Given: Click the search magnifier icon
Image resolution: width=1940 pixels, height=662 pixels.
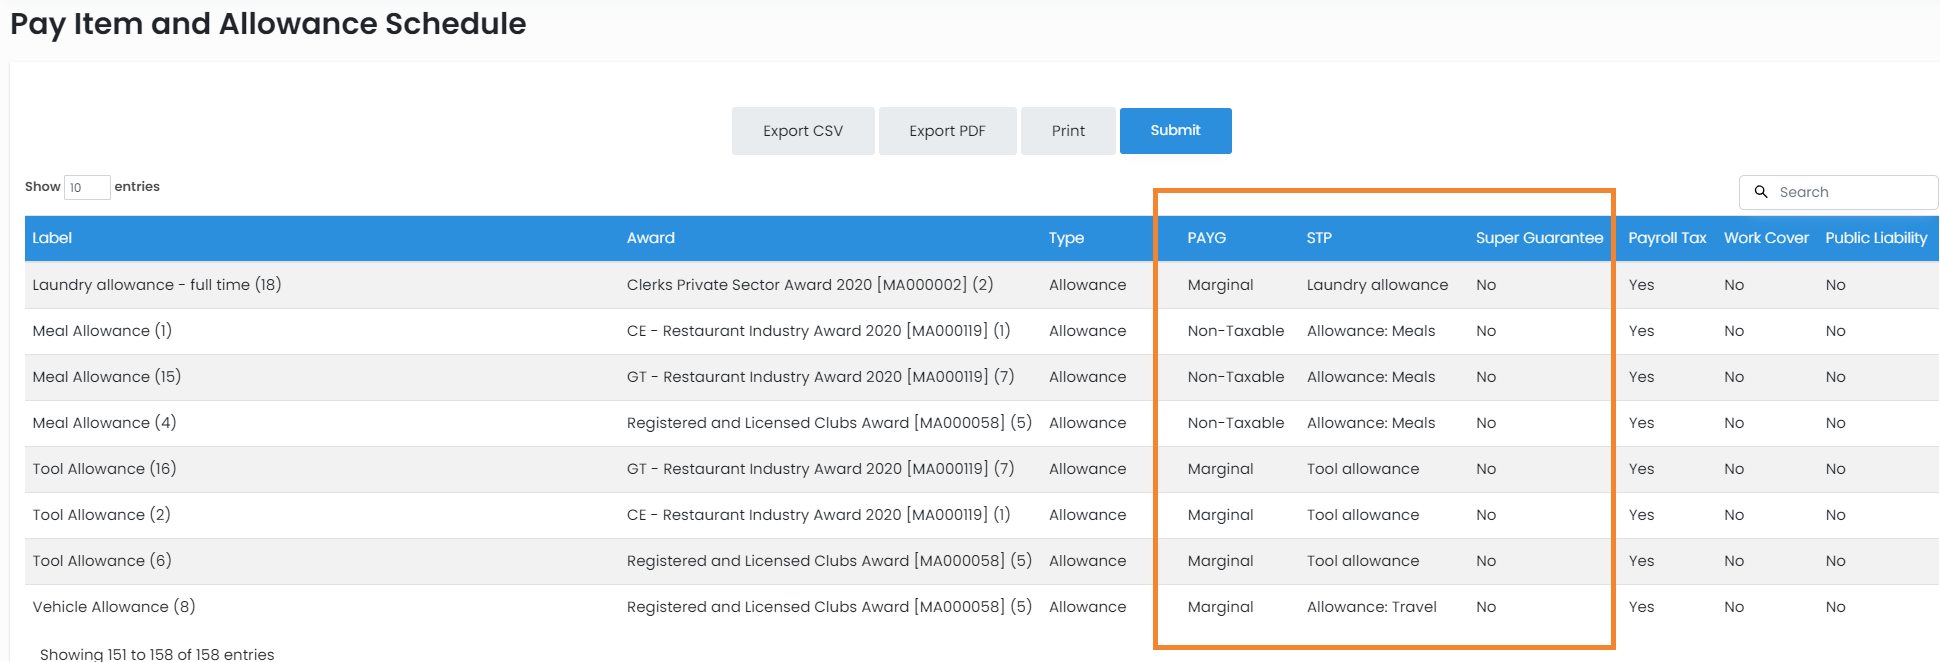Looking at the screenshot, I should [x=1761, y=192].
